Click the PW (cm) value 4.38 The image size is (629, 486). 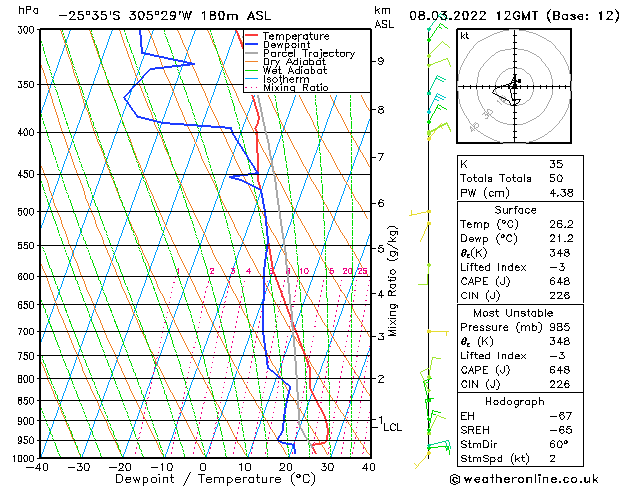click(561, 193)
